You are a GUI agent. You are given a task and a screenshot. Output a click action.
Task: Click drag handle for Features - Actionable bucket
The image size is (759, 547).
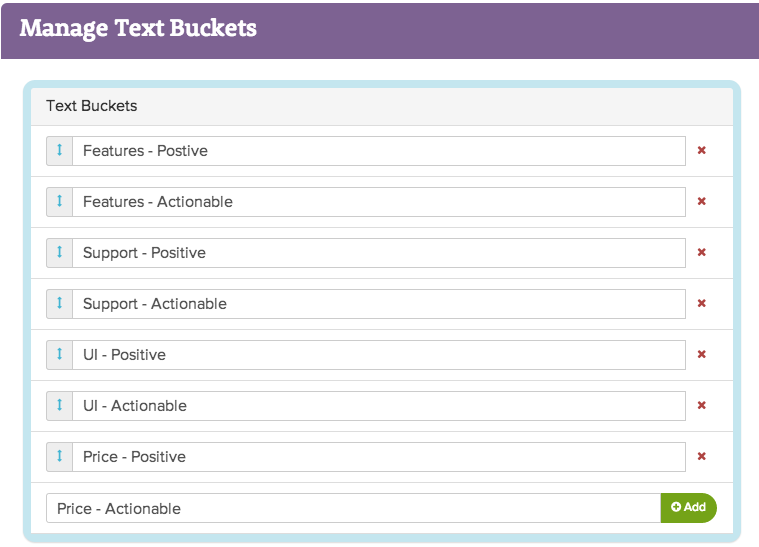(59, 202)
